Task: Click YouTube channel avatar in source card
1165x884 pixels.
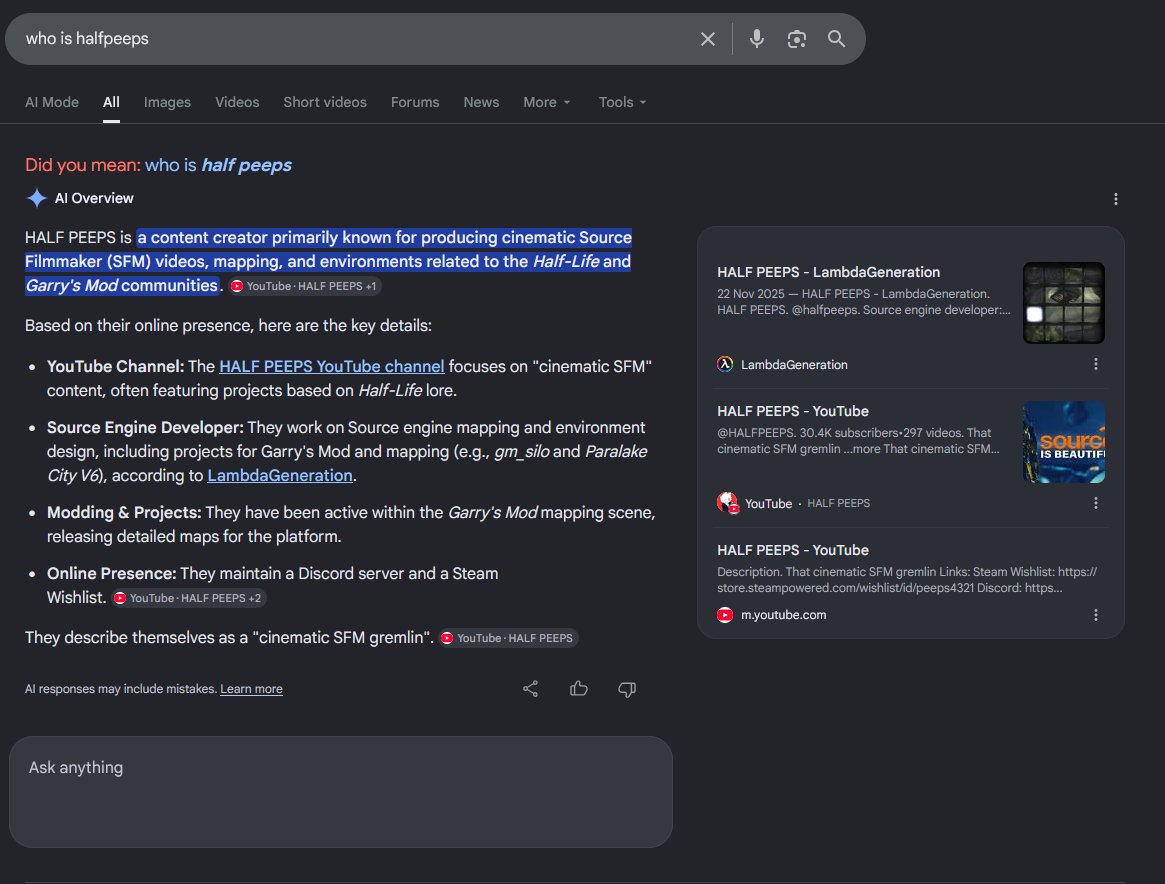Action: 727,503
